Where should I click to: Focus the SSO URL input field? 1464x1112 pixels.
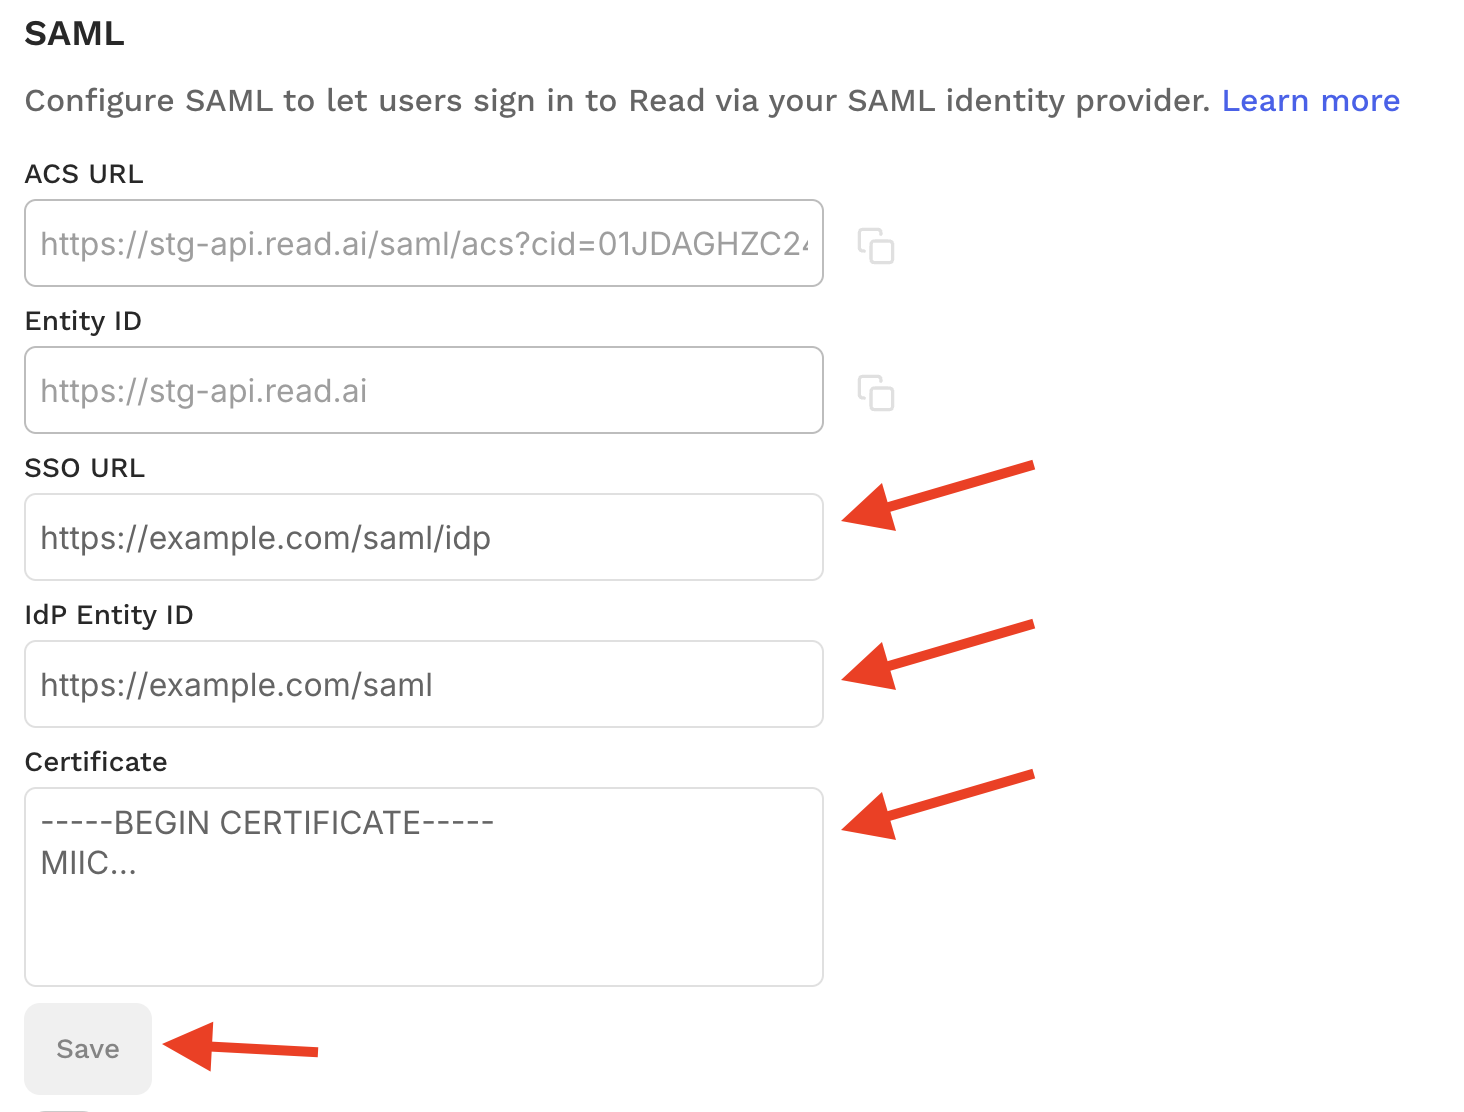424,537
